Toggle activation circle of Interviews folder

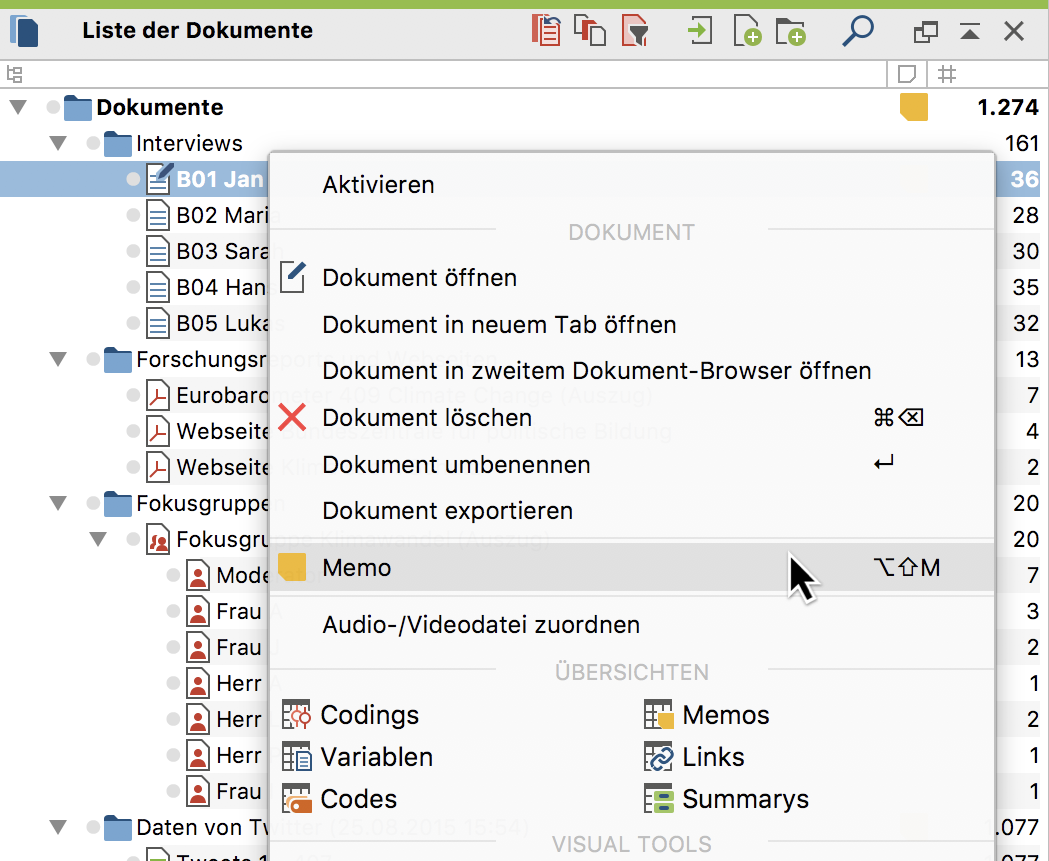[x=93, y=143]
